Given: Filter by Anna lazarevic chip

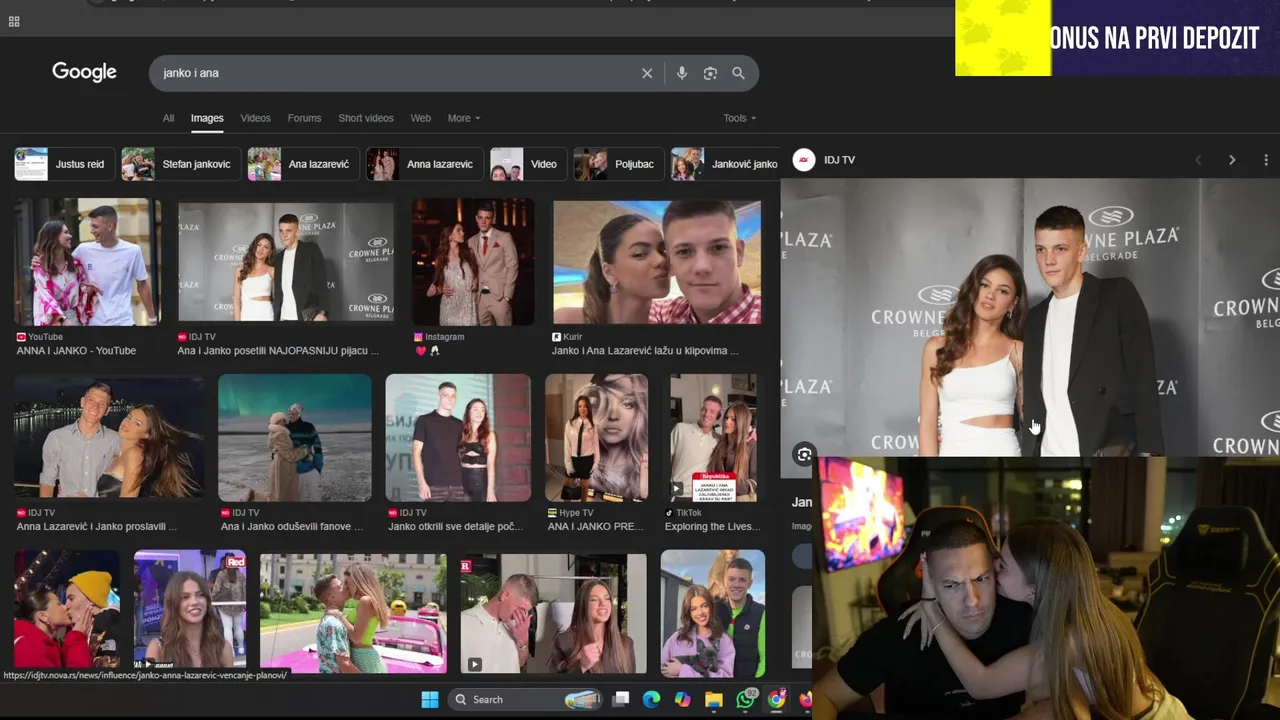Looking at the screenshot, I should 424,164.
